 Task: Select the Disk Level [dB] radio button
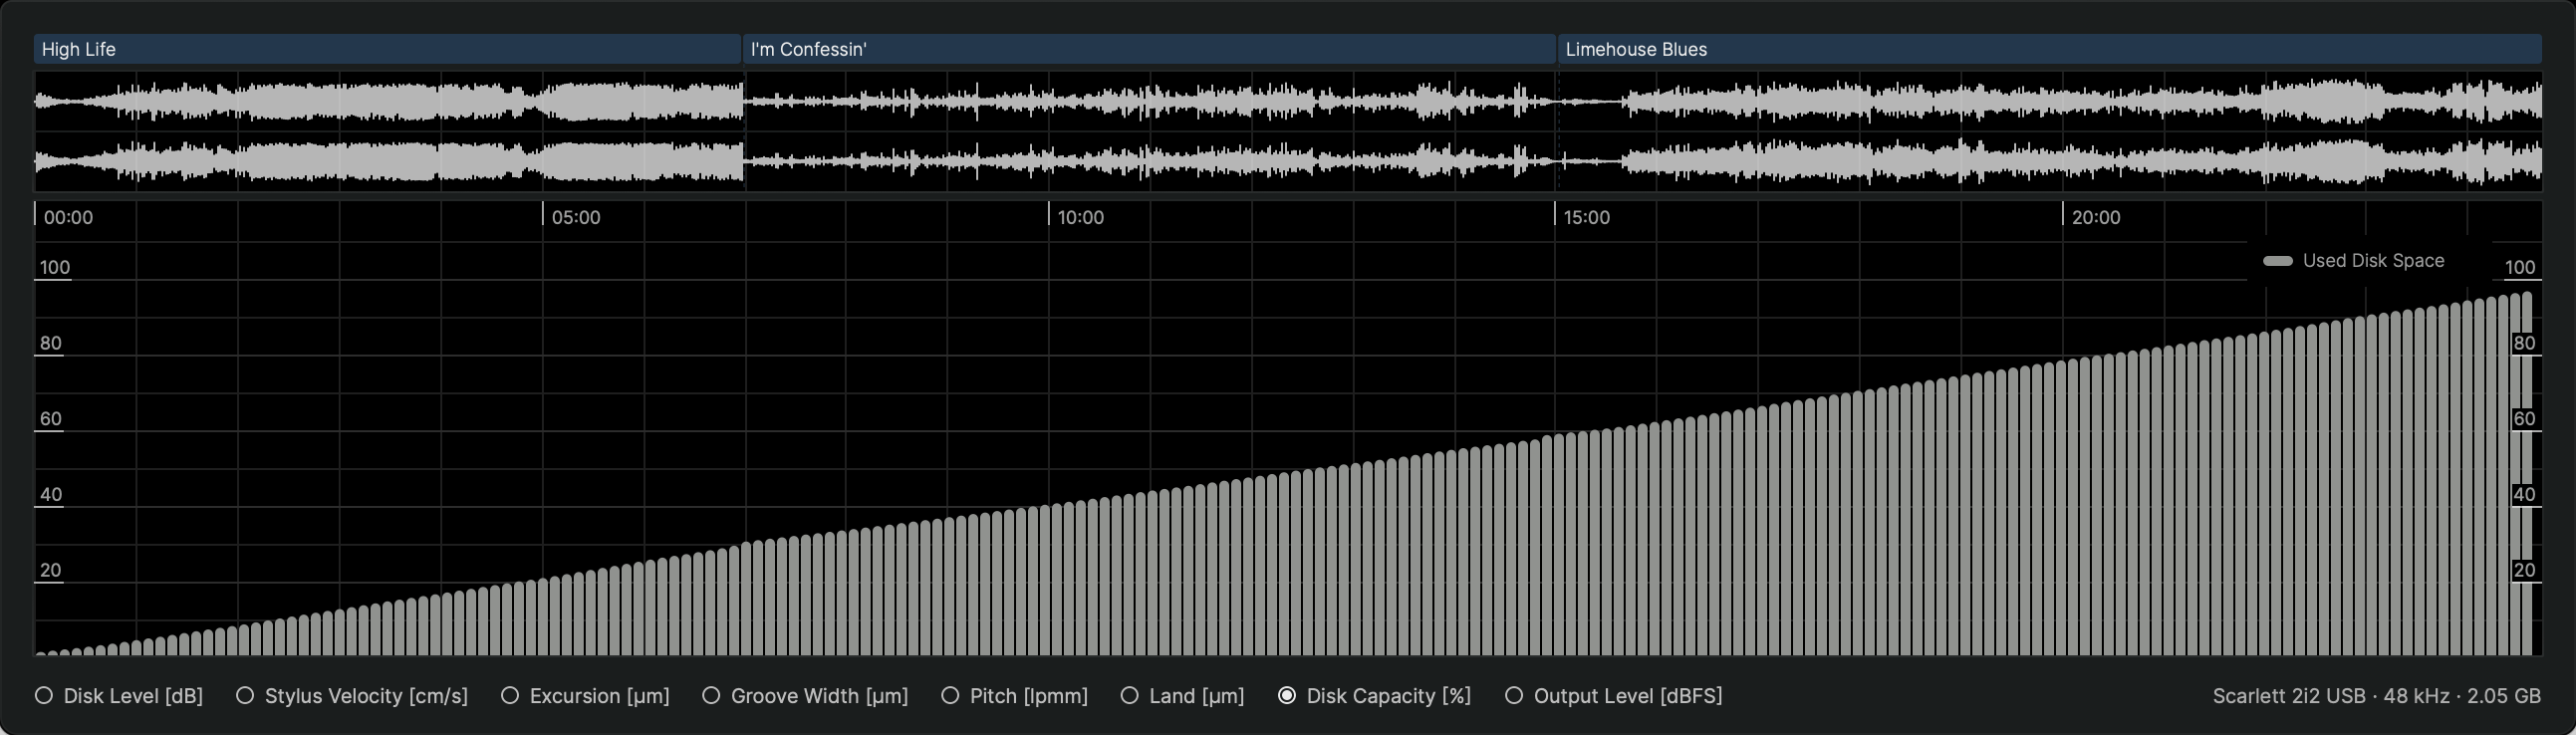click(x=44, y=696)
